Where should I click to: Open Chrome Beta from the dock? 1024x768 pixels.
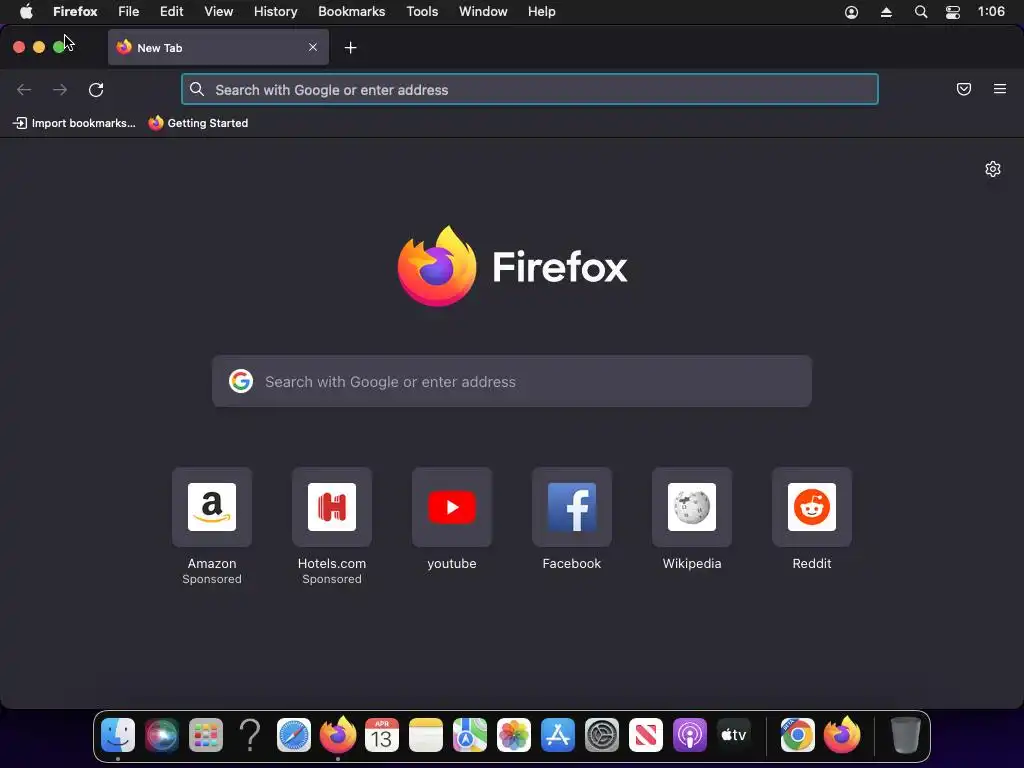[x=797, y=735]
